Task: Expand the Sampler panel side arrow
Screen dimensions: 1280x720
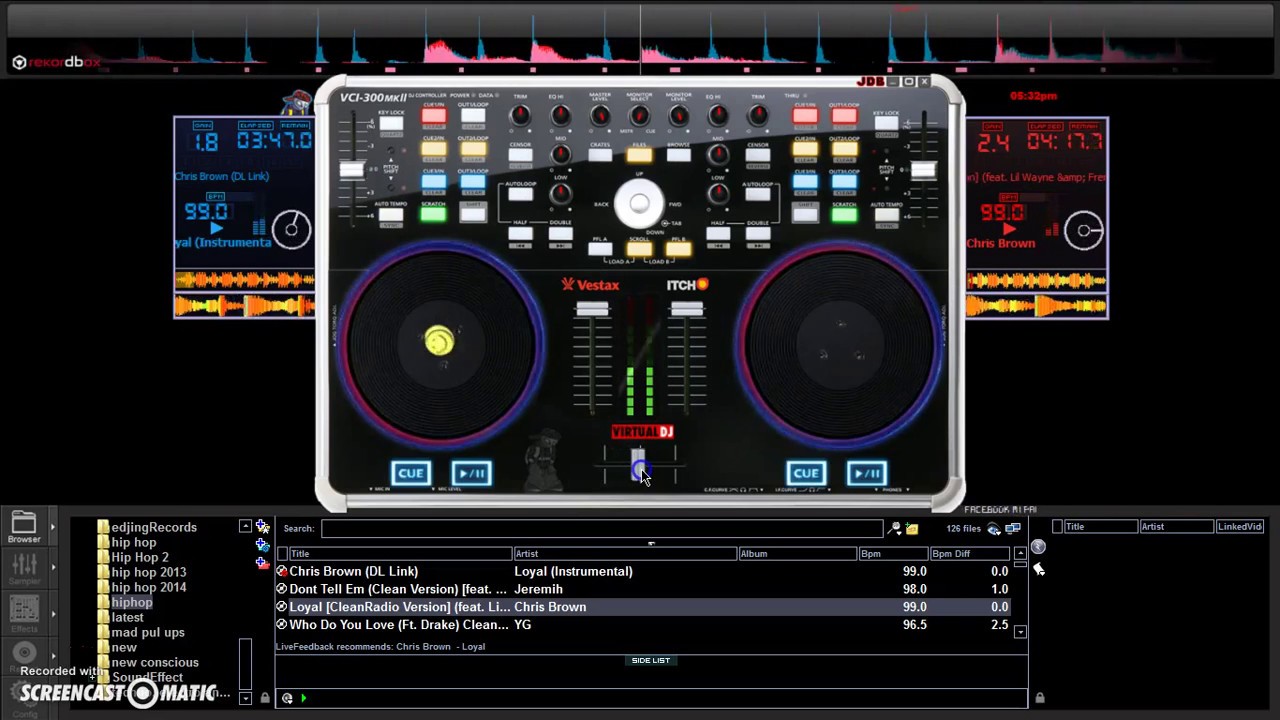Action: (53, 568)
